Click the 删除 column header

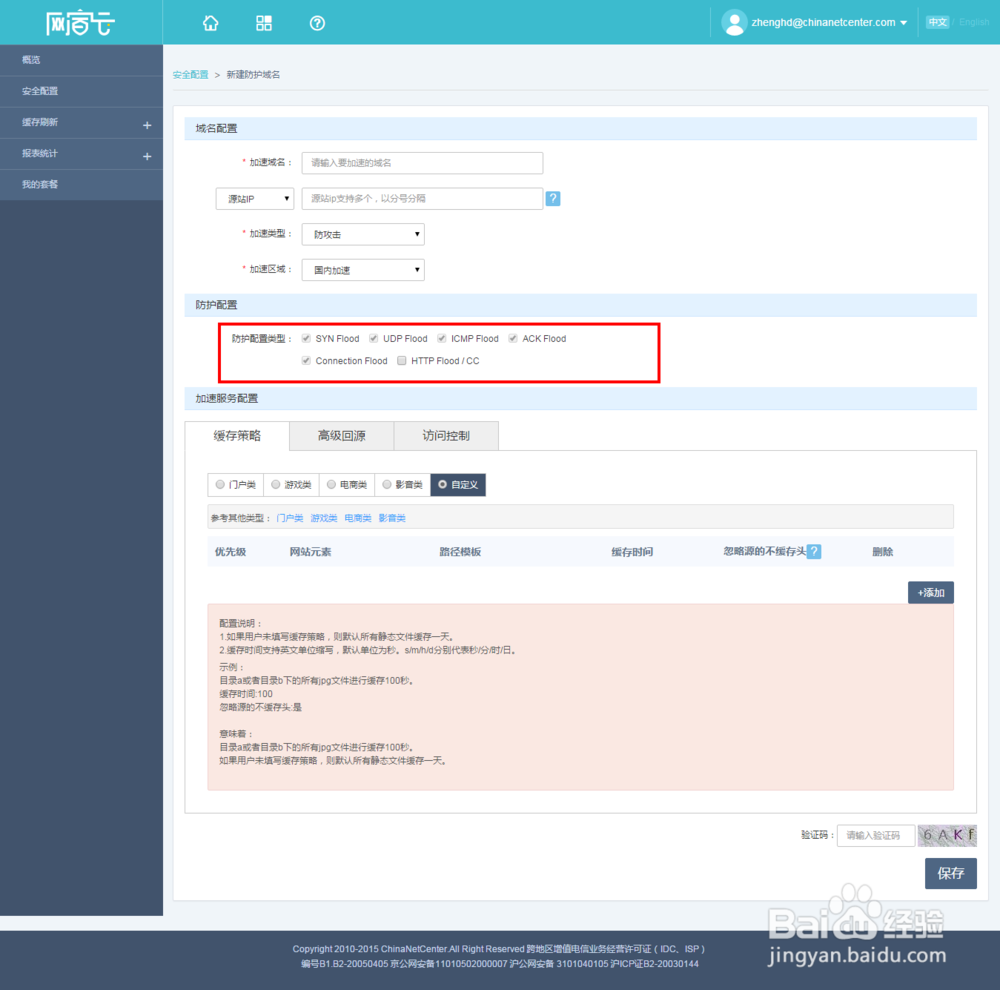pyautogui.click(x=883, y=552)
